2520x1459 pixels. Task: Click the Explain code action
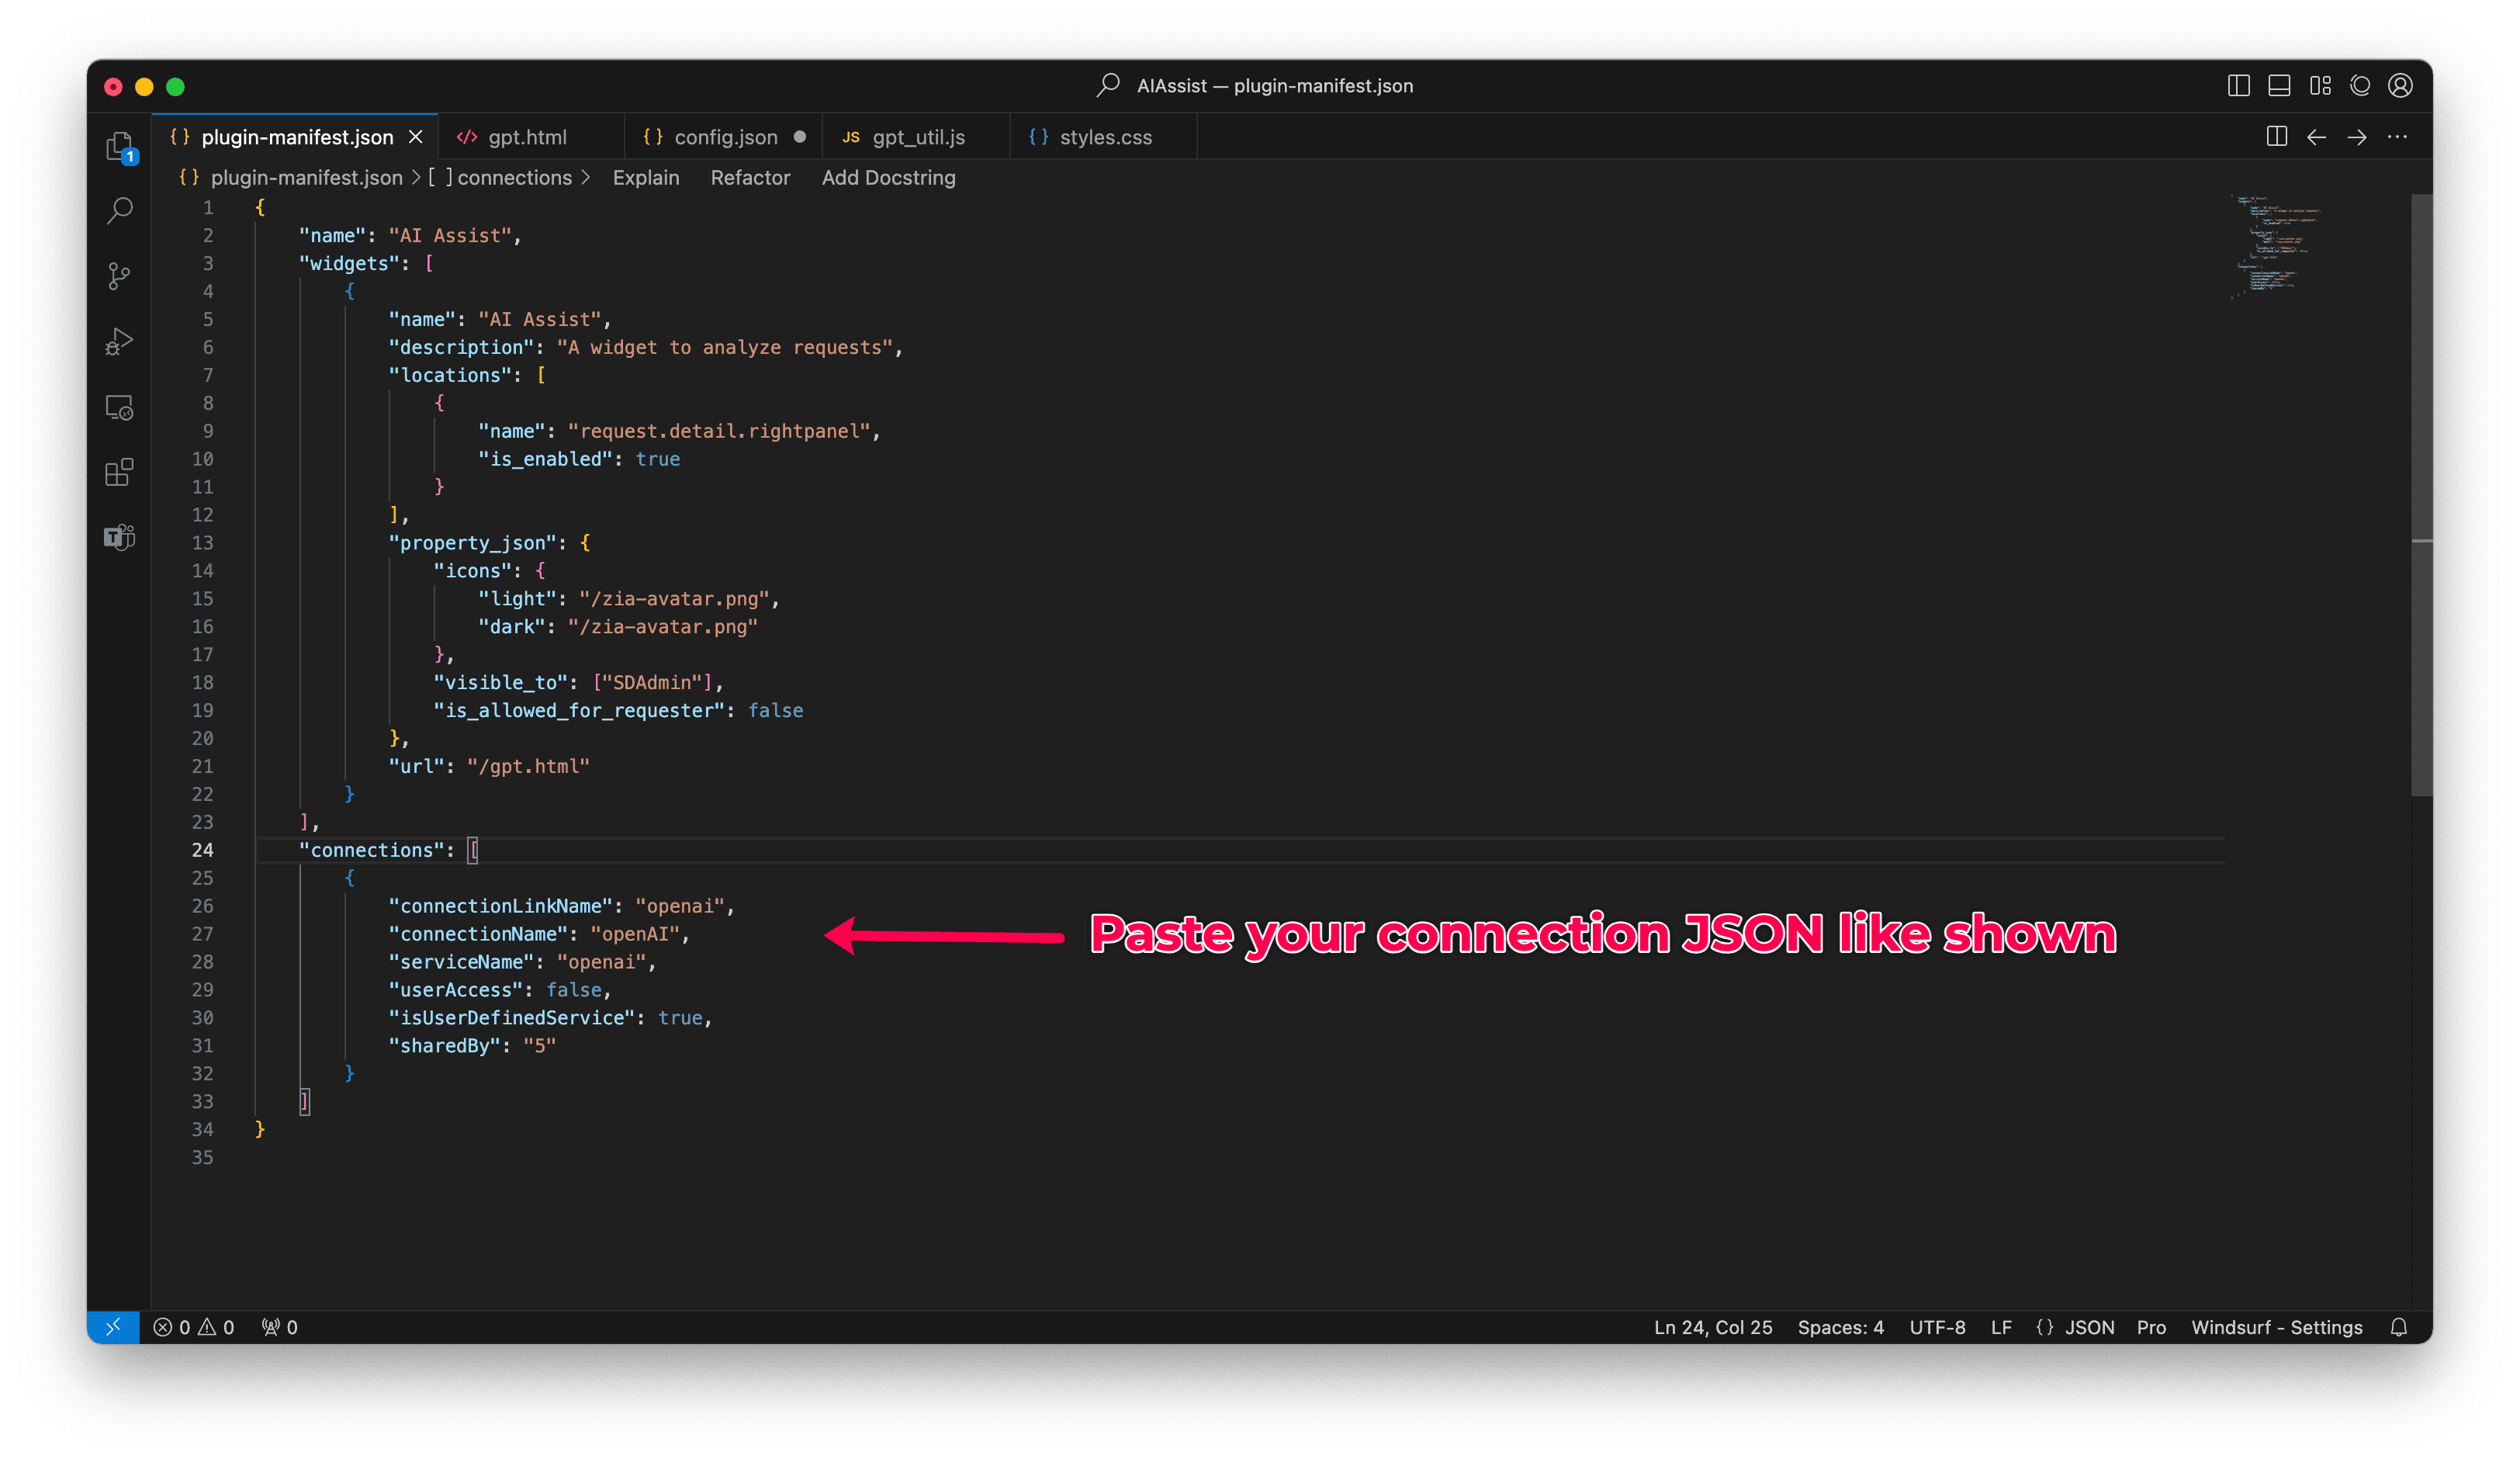click(645, 178)
